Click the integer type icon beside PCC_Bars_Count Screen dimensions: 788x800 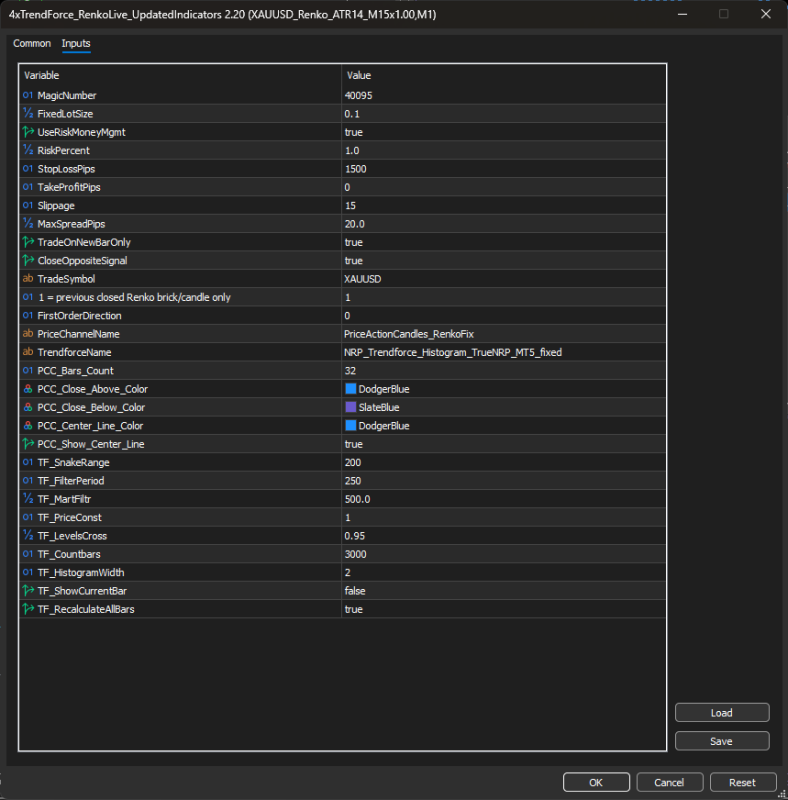tap(28, 371)
